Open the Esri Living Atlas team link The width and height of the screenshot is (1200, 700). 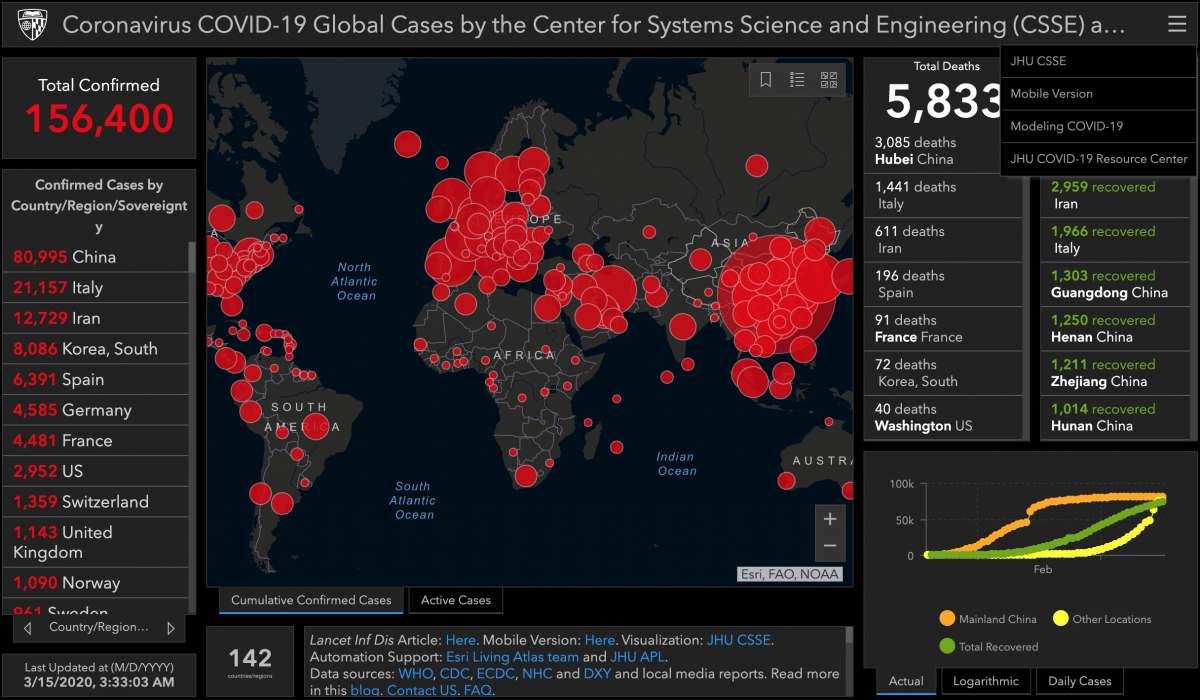pyautogui.click(x=512, y=657)
